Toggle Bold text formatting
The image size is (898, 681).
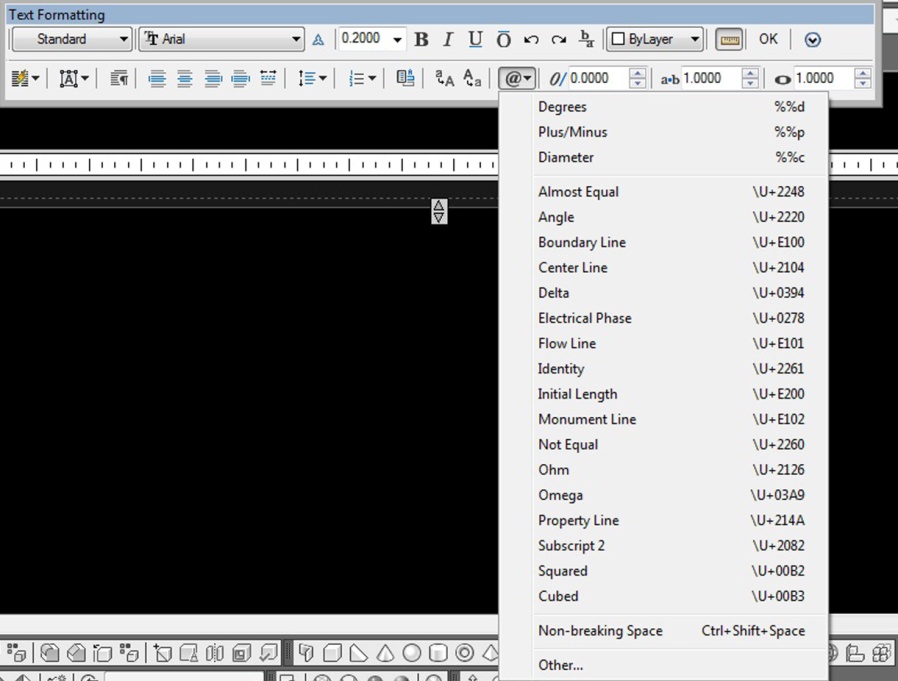click(x=421, y=39)
